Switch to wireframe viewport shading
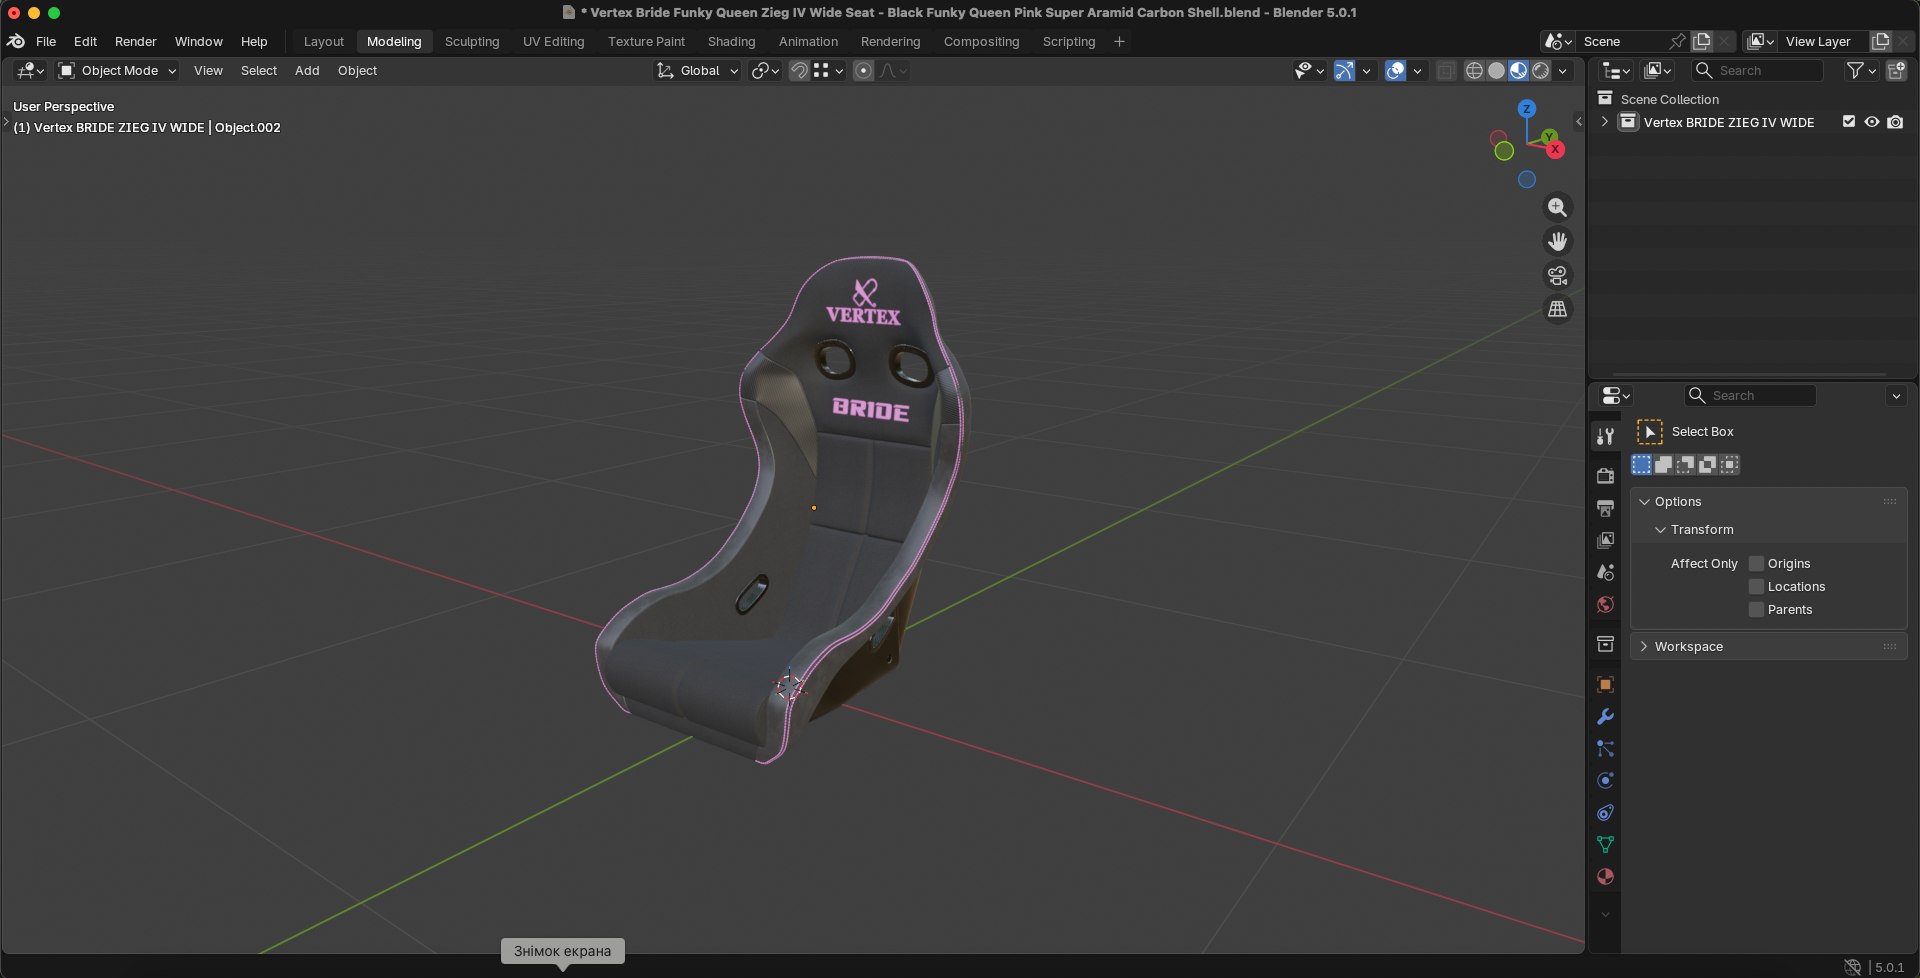This screenshot has height=978, width=1920. (x=1474, y=70)
